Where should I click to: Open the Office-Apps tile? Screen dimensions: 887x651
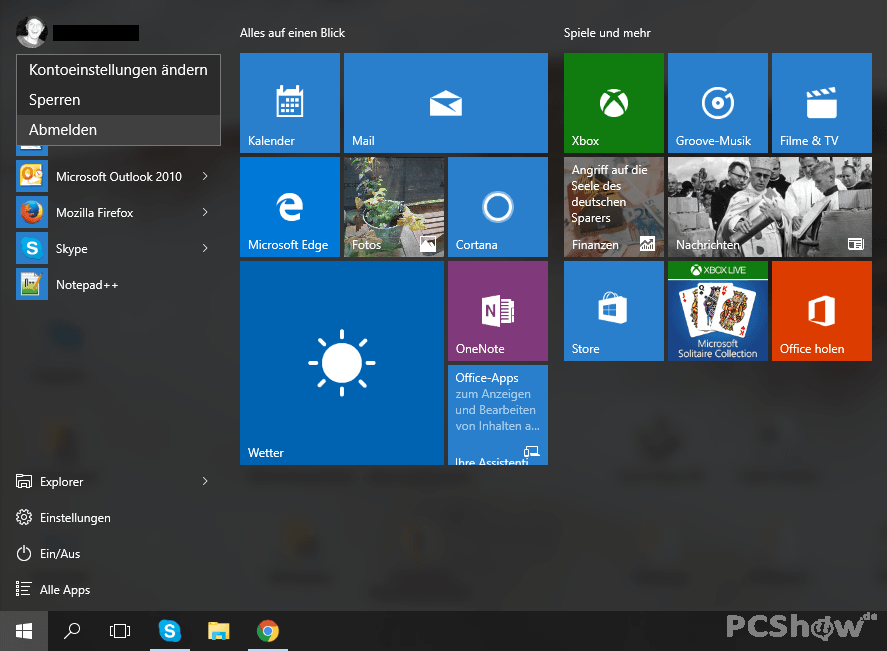click(x=498, y=415)
